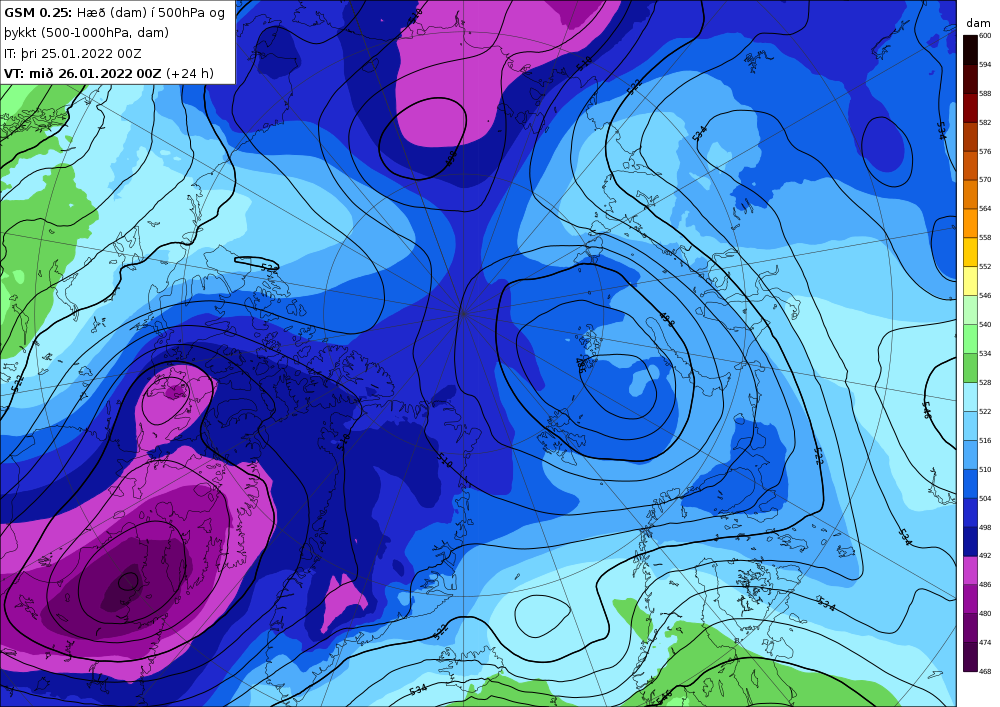
Task: Click the 504 label on the color bar
Action: coord(985,499)
